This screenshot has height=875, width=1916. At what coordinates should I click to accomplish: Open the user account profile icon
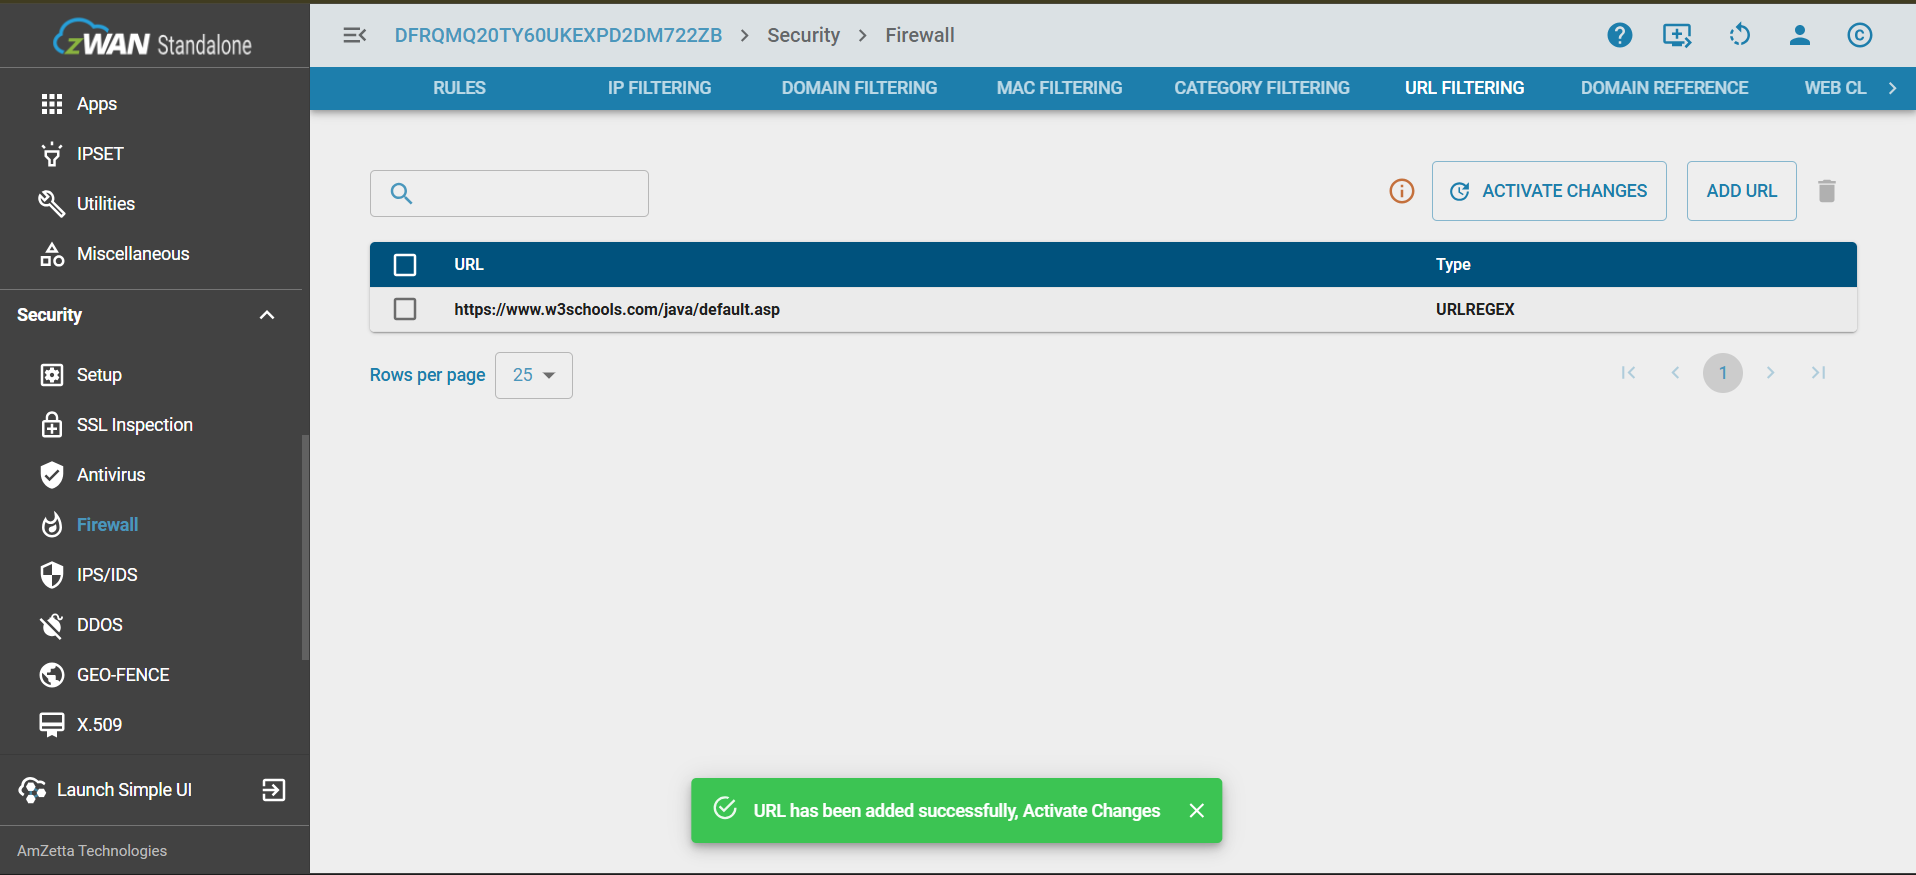(1799, 35)
